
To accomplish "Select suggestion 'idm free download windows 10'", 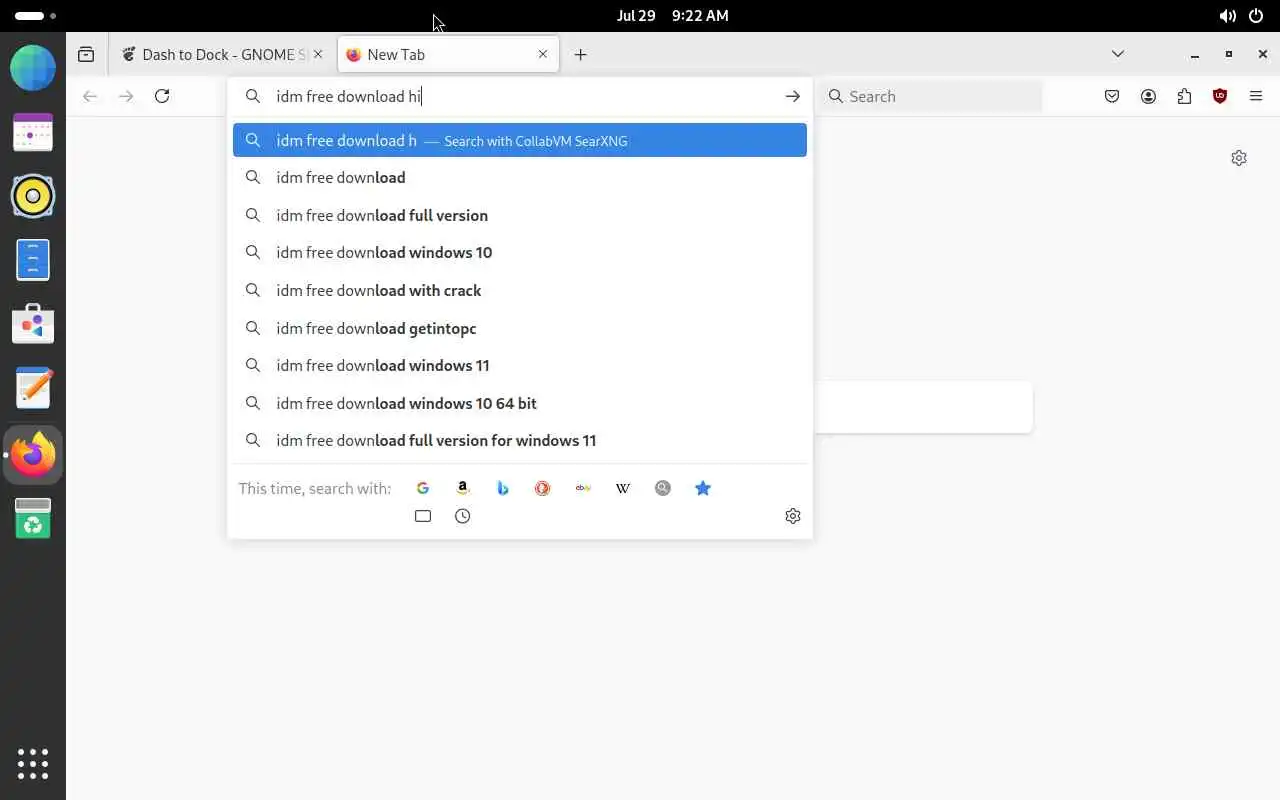I will coord(520,252).
